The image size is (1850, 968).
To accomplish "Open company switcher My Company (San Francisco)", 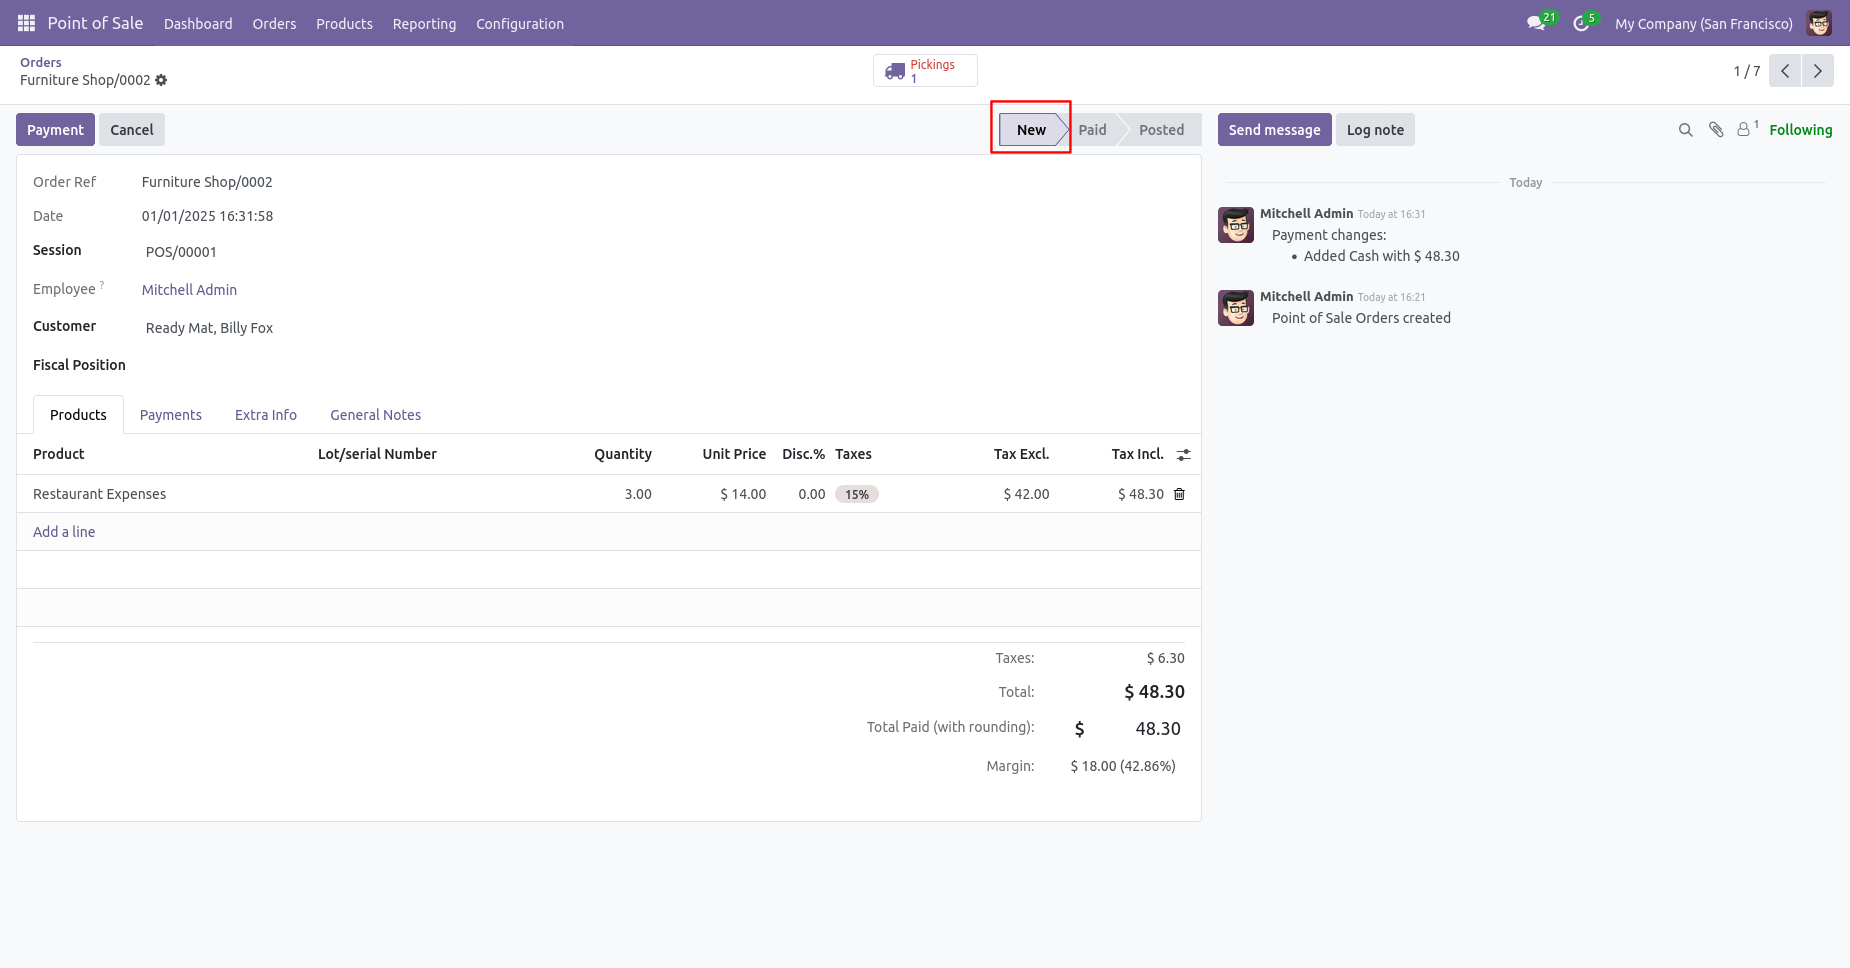I will [x=1704, y=23].
